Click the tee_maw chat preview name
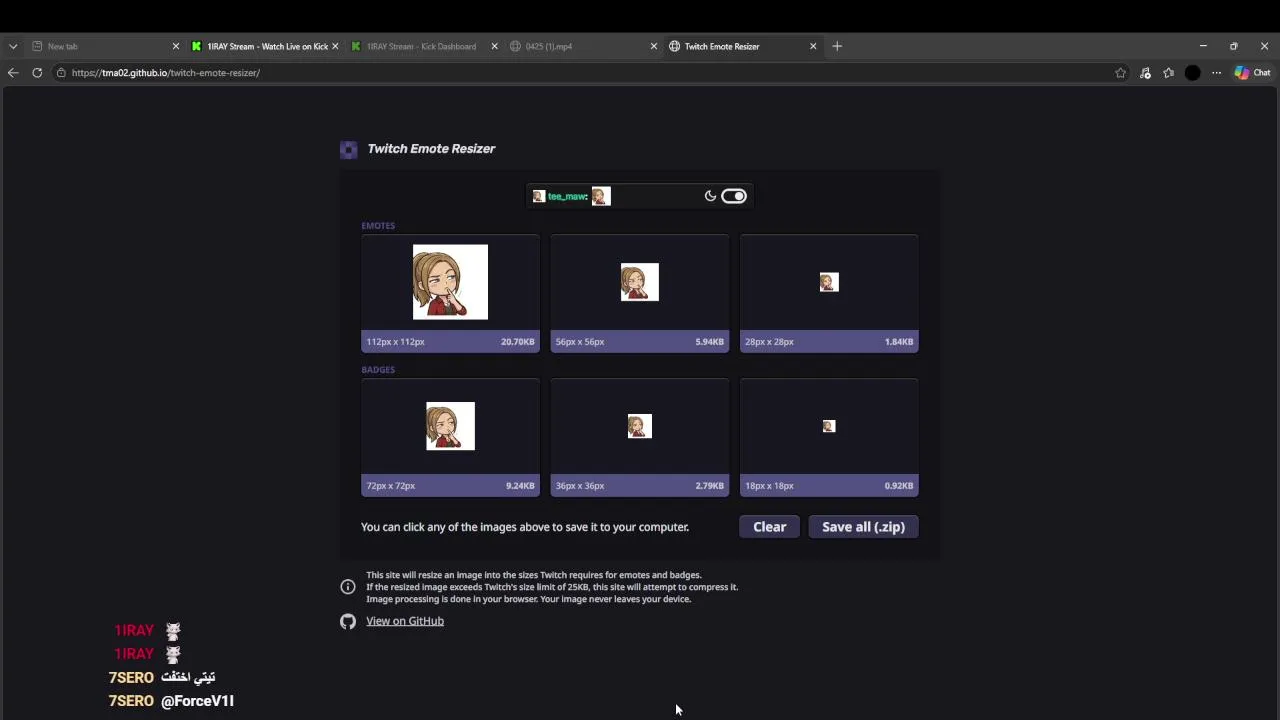The height and width of the screenshot is (720, 1280). tap(567, 196)
